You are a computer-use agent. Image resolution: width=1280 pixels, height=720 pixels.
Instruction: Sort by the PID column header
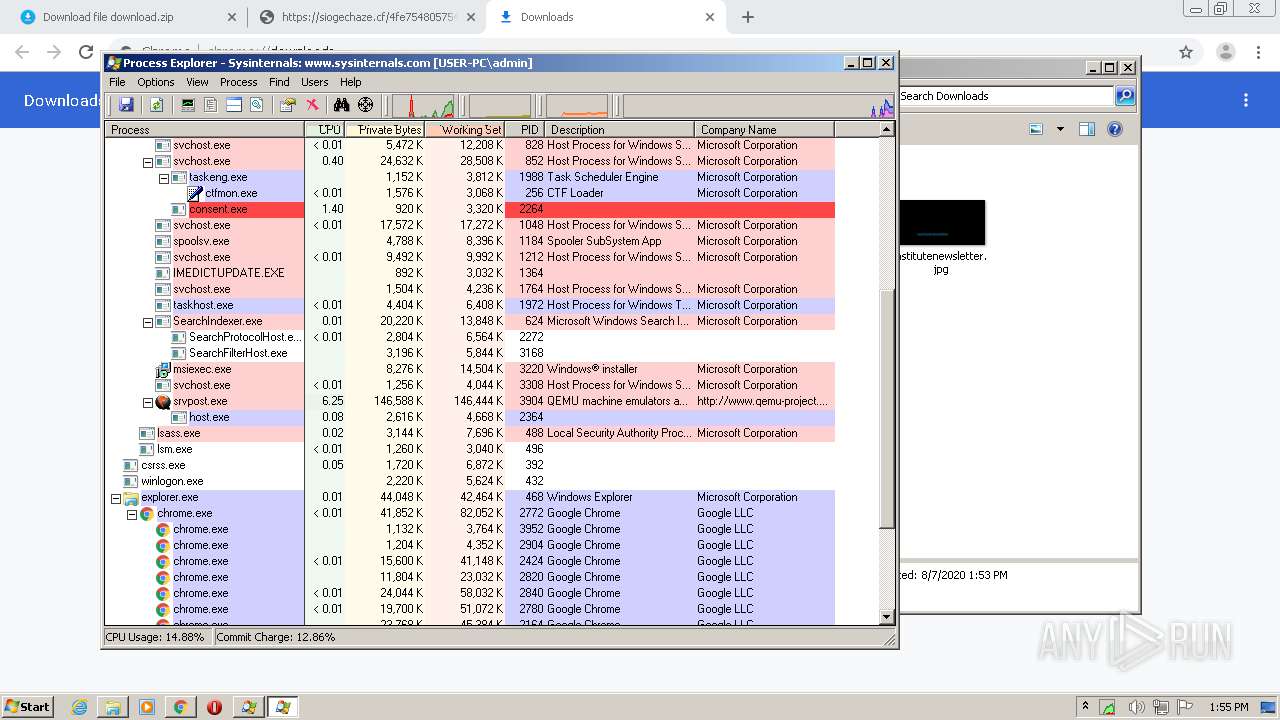point(525,129)
